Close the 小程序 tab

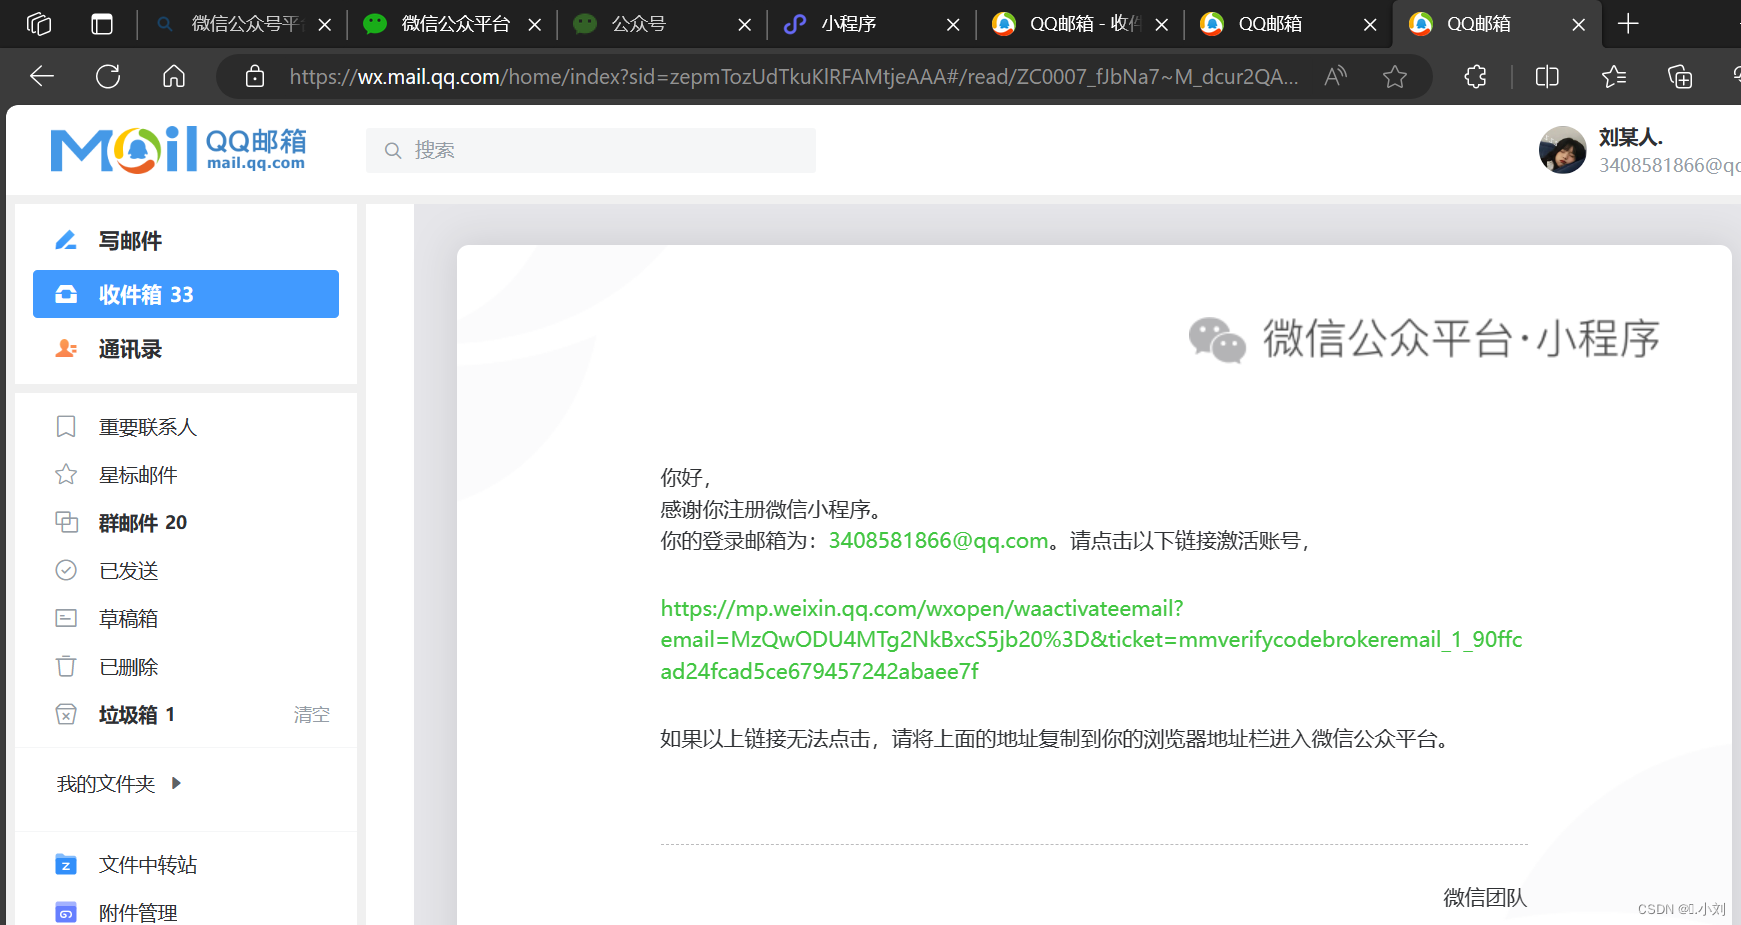click(x=953, y=25)
